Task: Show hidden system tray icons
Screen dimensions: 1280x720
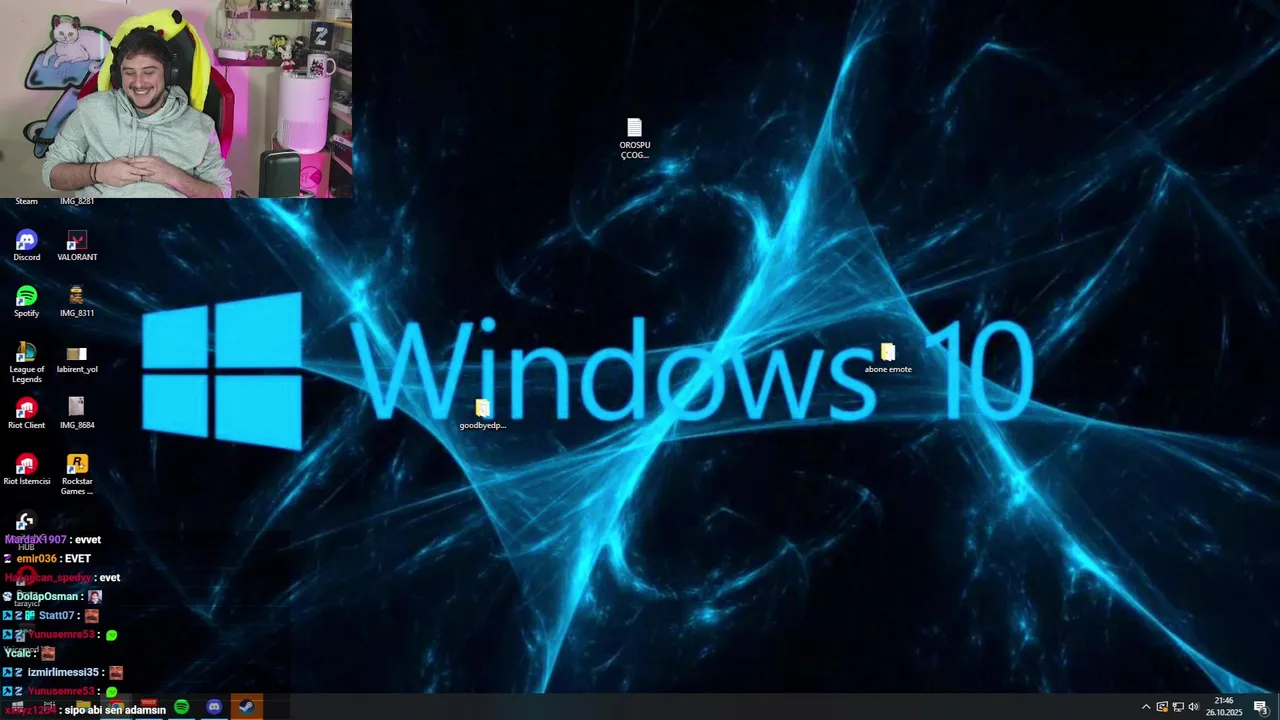Action: coord(1146,707)
